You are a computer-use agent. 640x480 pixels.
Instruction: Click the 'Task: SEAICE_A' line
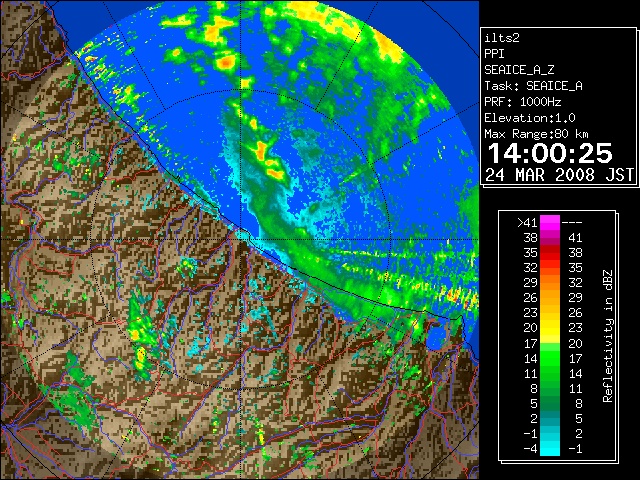(533, 86)
